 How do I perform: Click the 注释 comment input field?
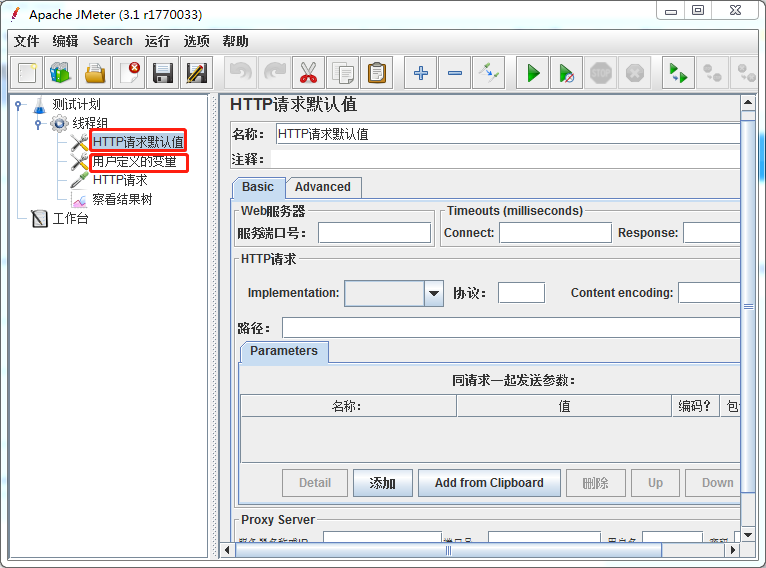click(x=506, y=159)
